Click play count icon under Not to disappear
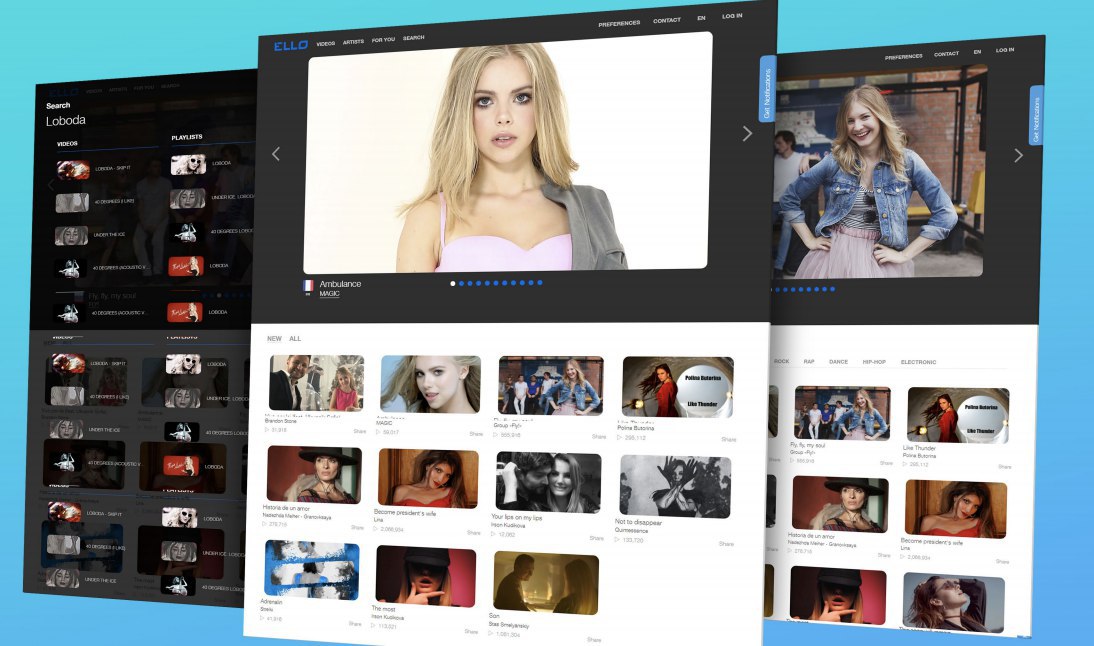 tap(617, 539)
